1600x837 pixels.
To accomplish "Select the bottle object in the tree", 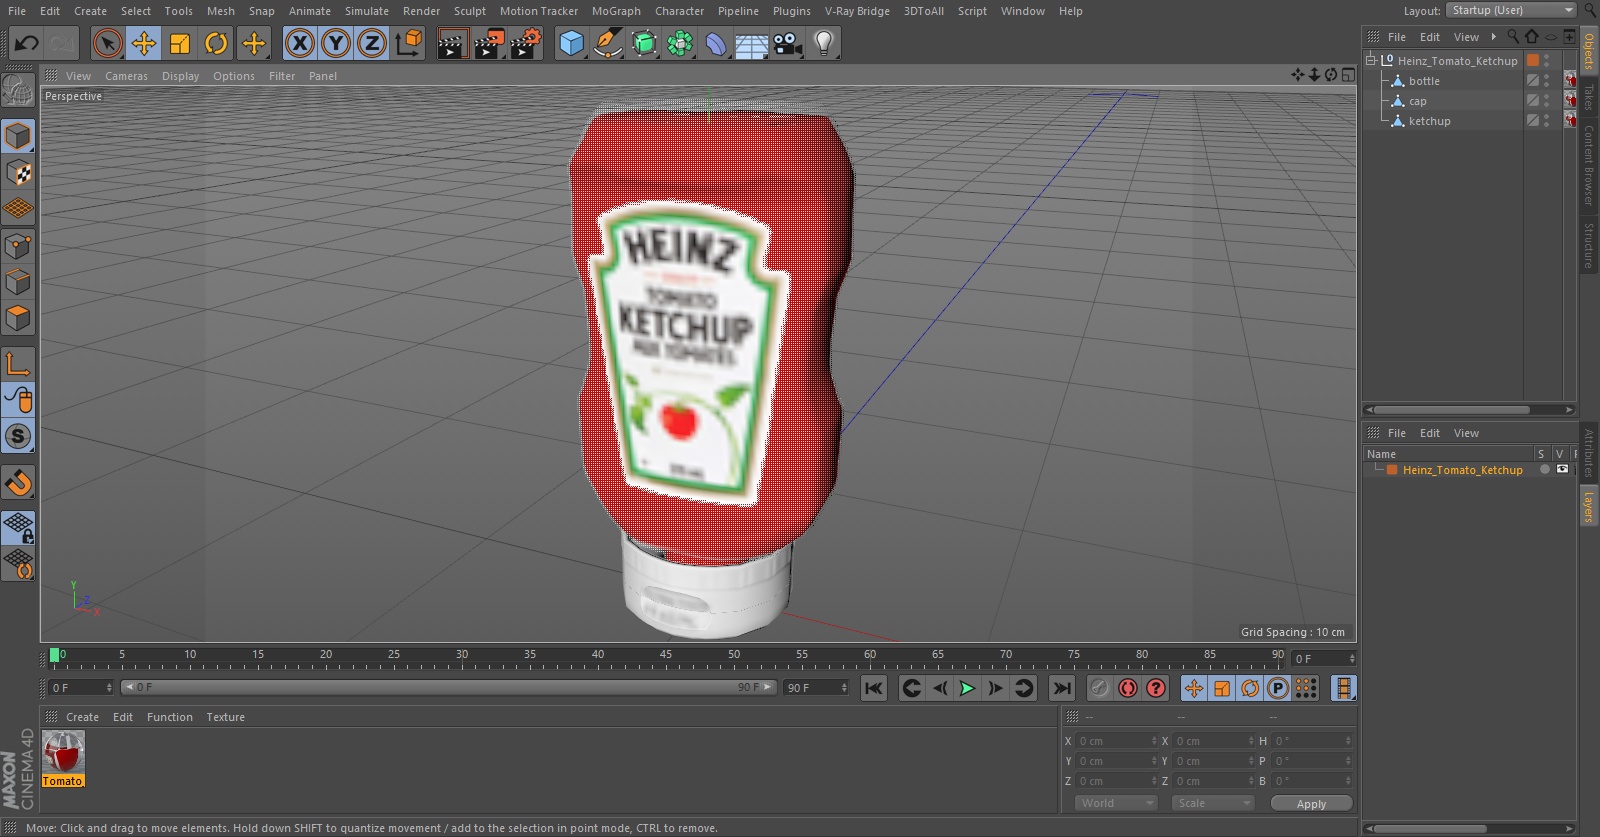I will (1424, 81).
